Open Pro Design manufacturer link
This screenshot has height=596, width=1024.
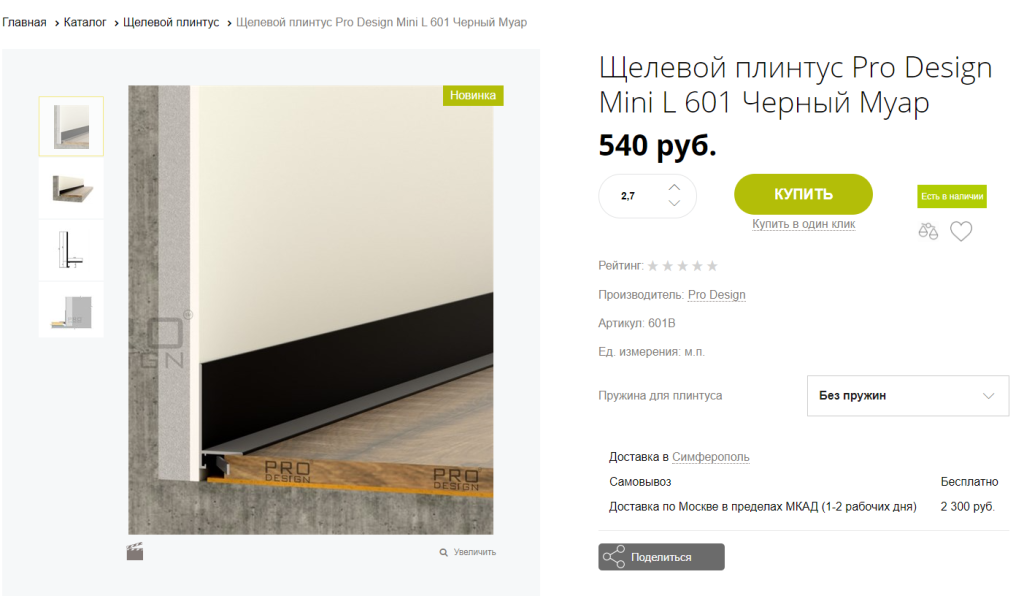pyautogui.click(x=716, y=294)
